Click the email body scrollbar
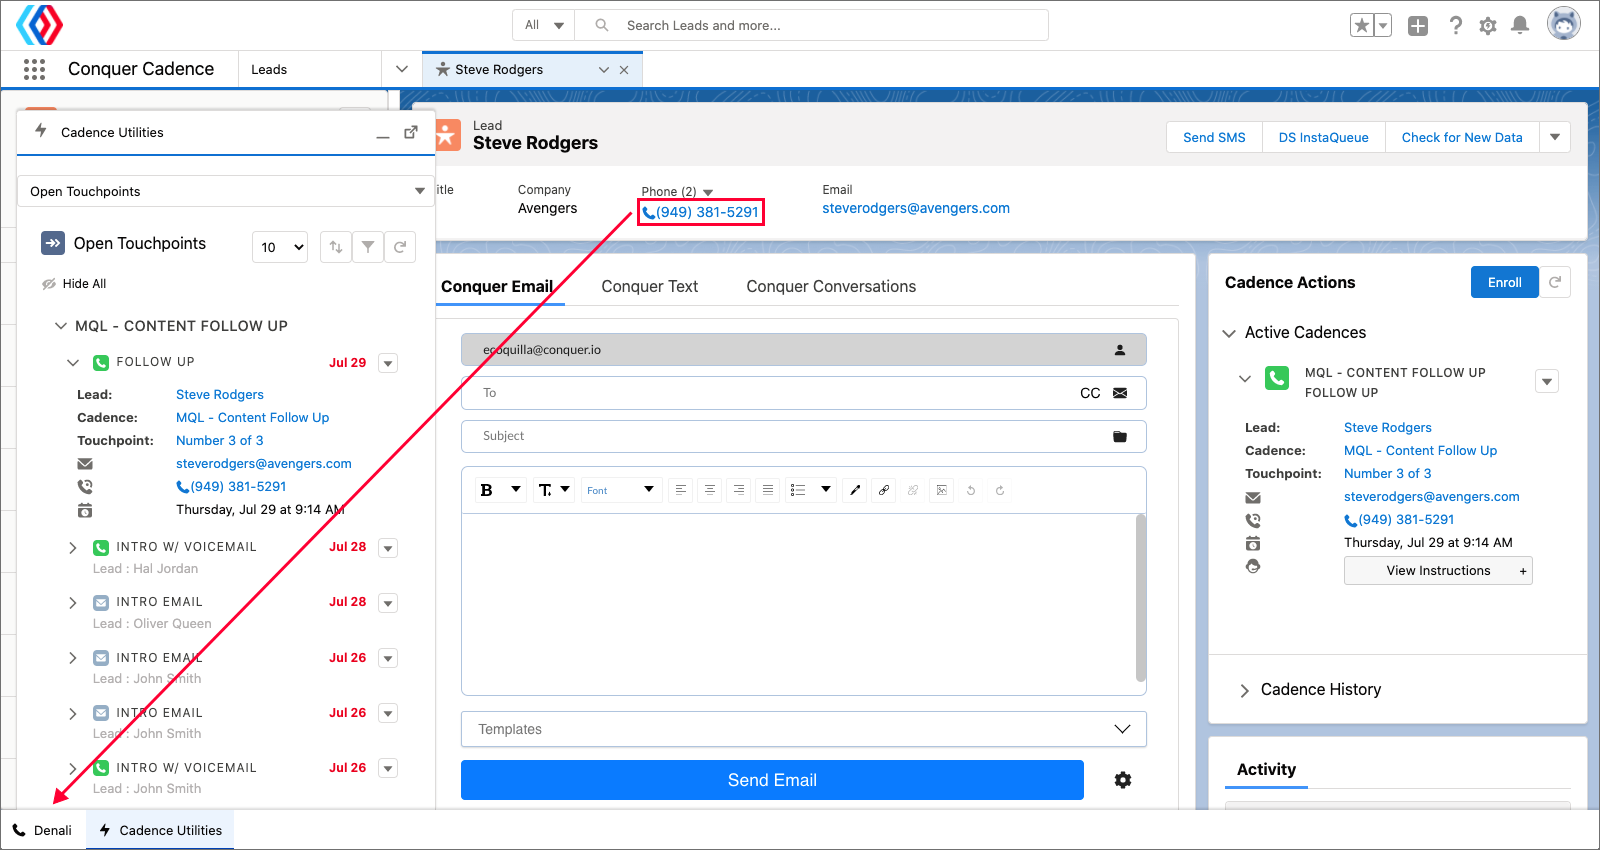1600x850 pixels. (x=1141, y=598)
